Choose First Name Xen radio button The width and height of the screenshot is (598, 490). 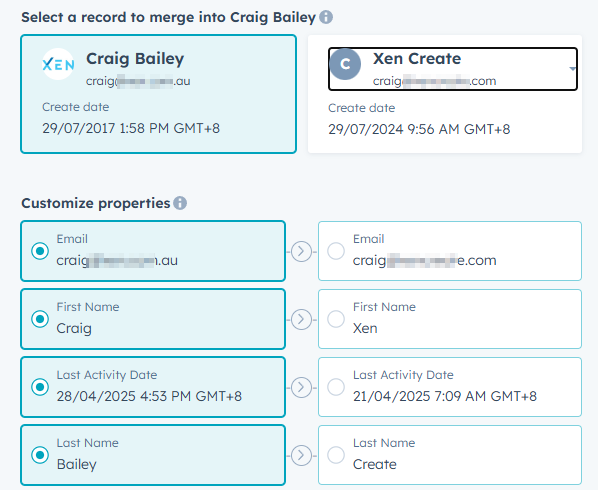click(x=336, y=319)
